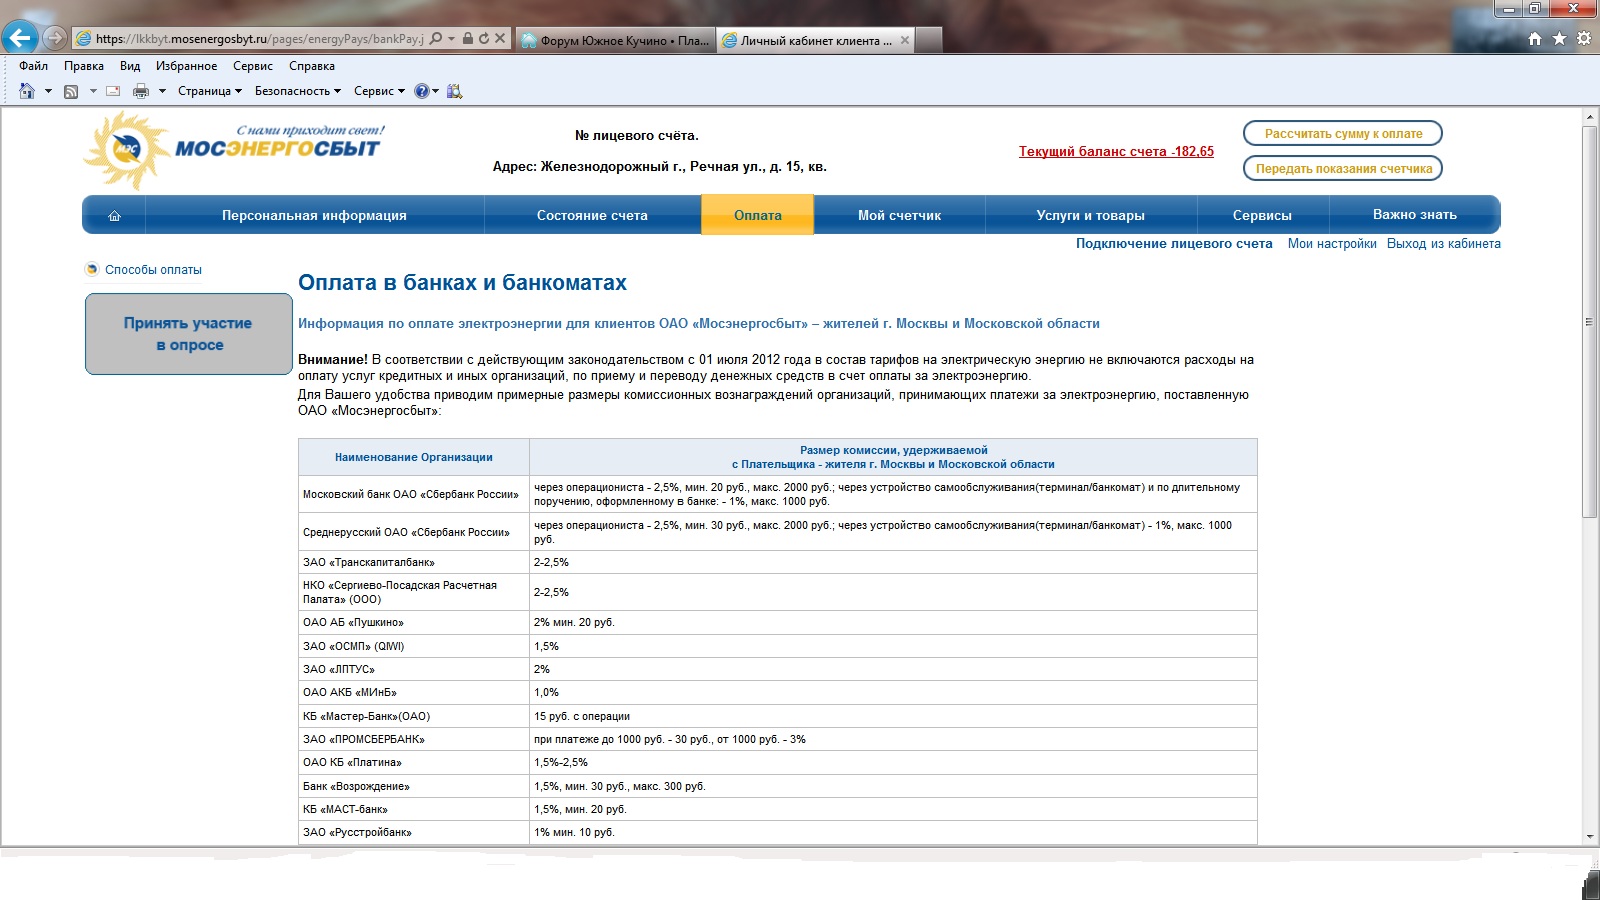Click the Мосэнергосбыт logo
Viewport: 1600px width, 900px height.
point(234,150)
